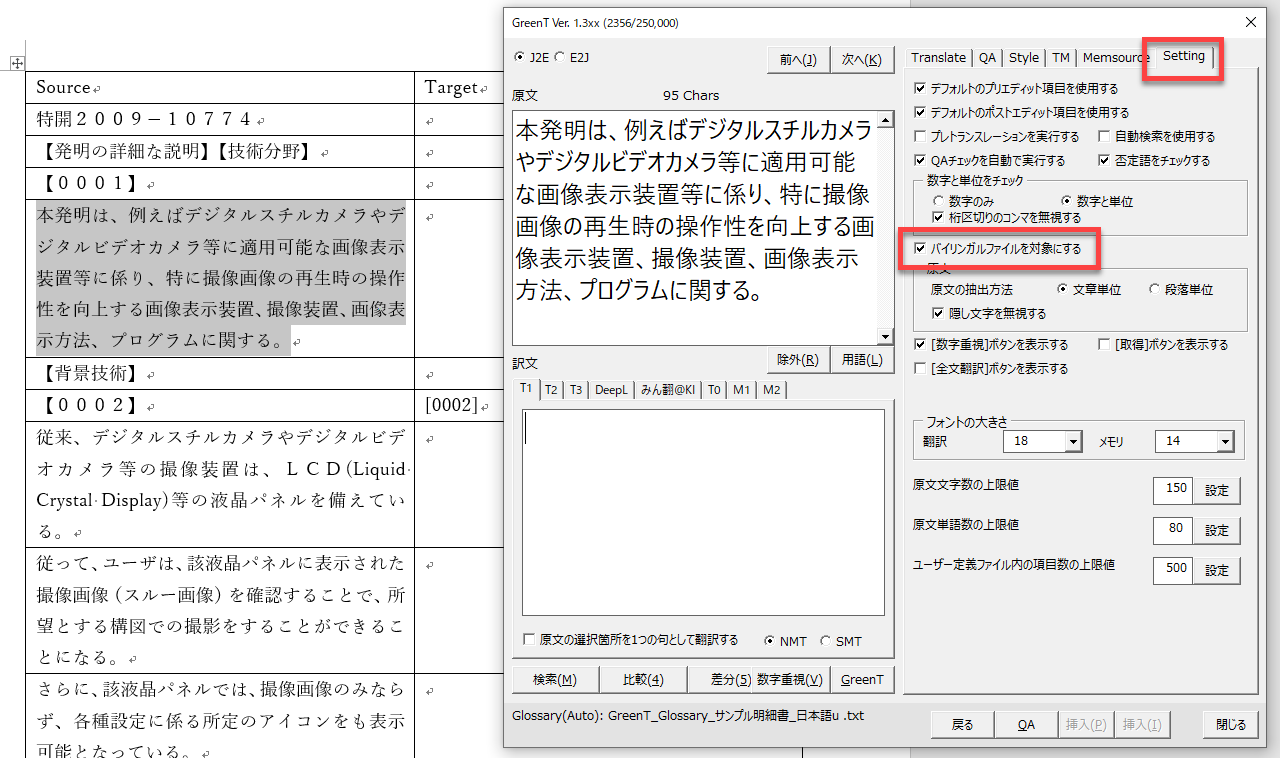
Task: Uncheck QAチェックを自動で実行する option
Action: (x=921, y=160)
